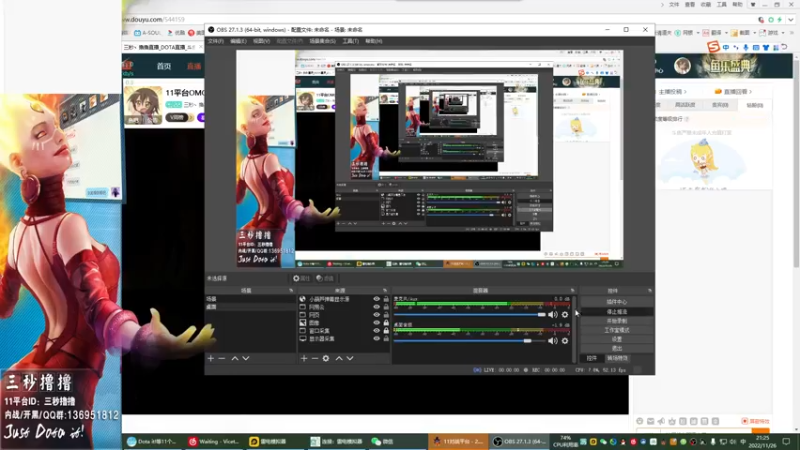Toggle lock on 窗口采集 source
The height and width of the screenshot is (450, 800).
386,331
